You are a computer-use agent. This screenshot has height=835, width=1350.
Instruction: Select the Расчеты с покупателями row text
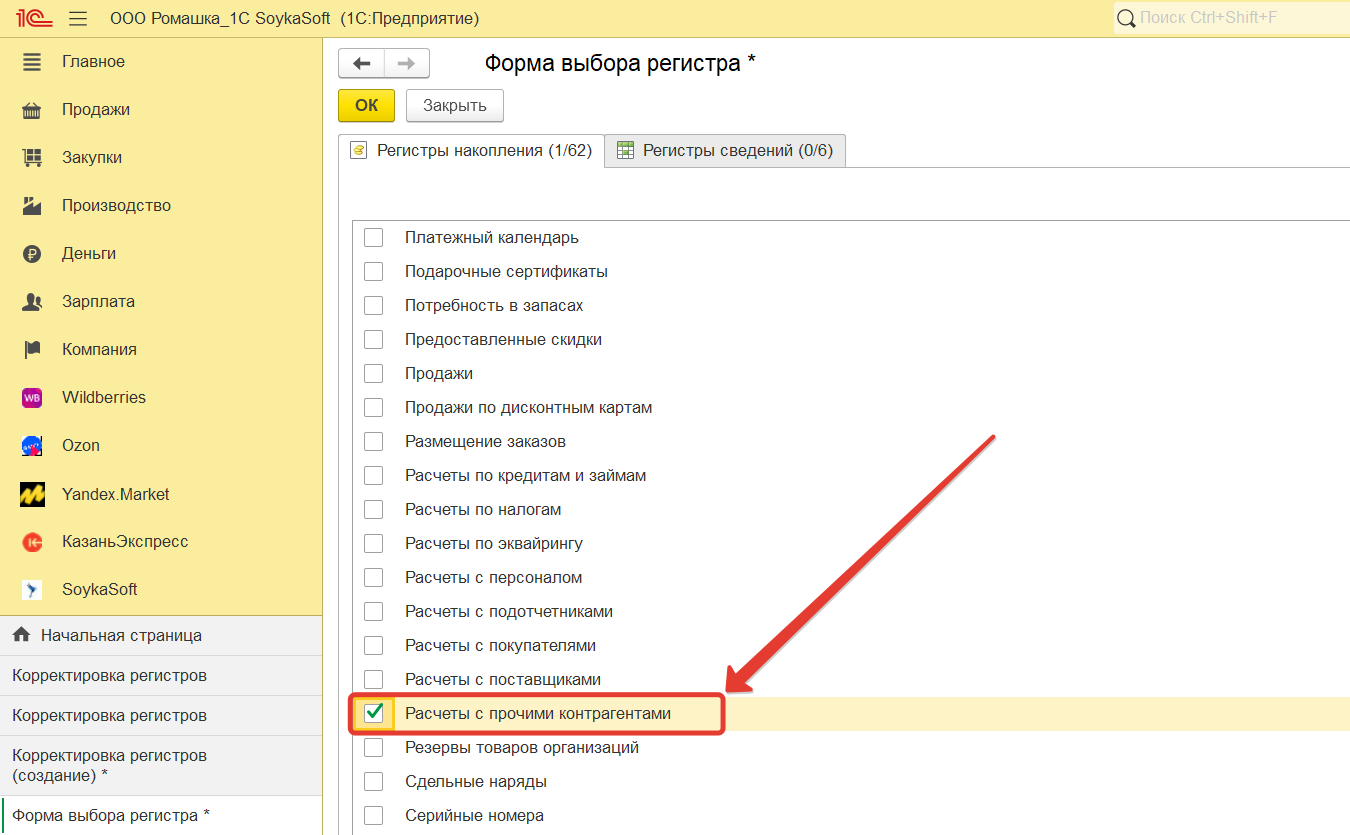click(x=500, y=646)
